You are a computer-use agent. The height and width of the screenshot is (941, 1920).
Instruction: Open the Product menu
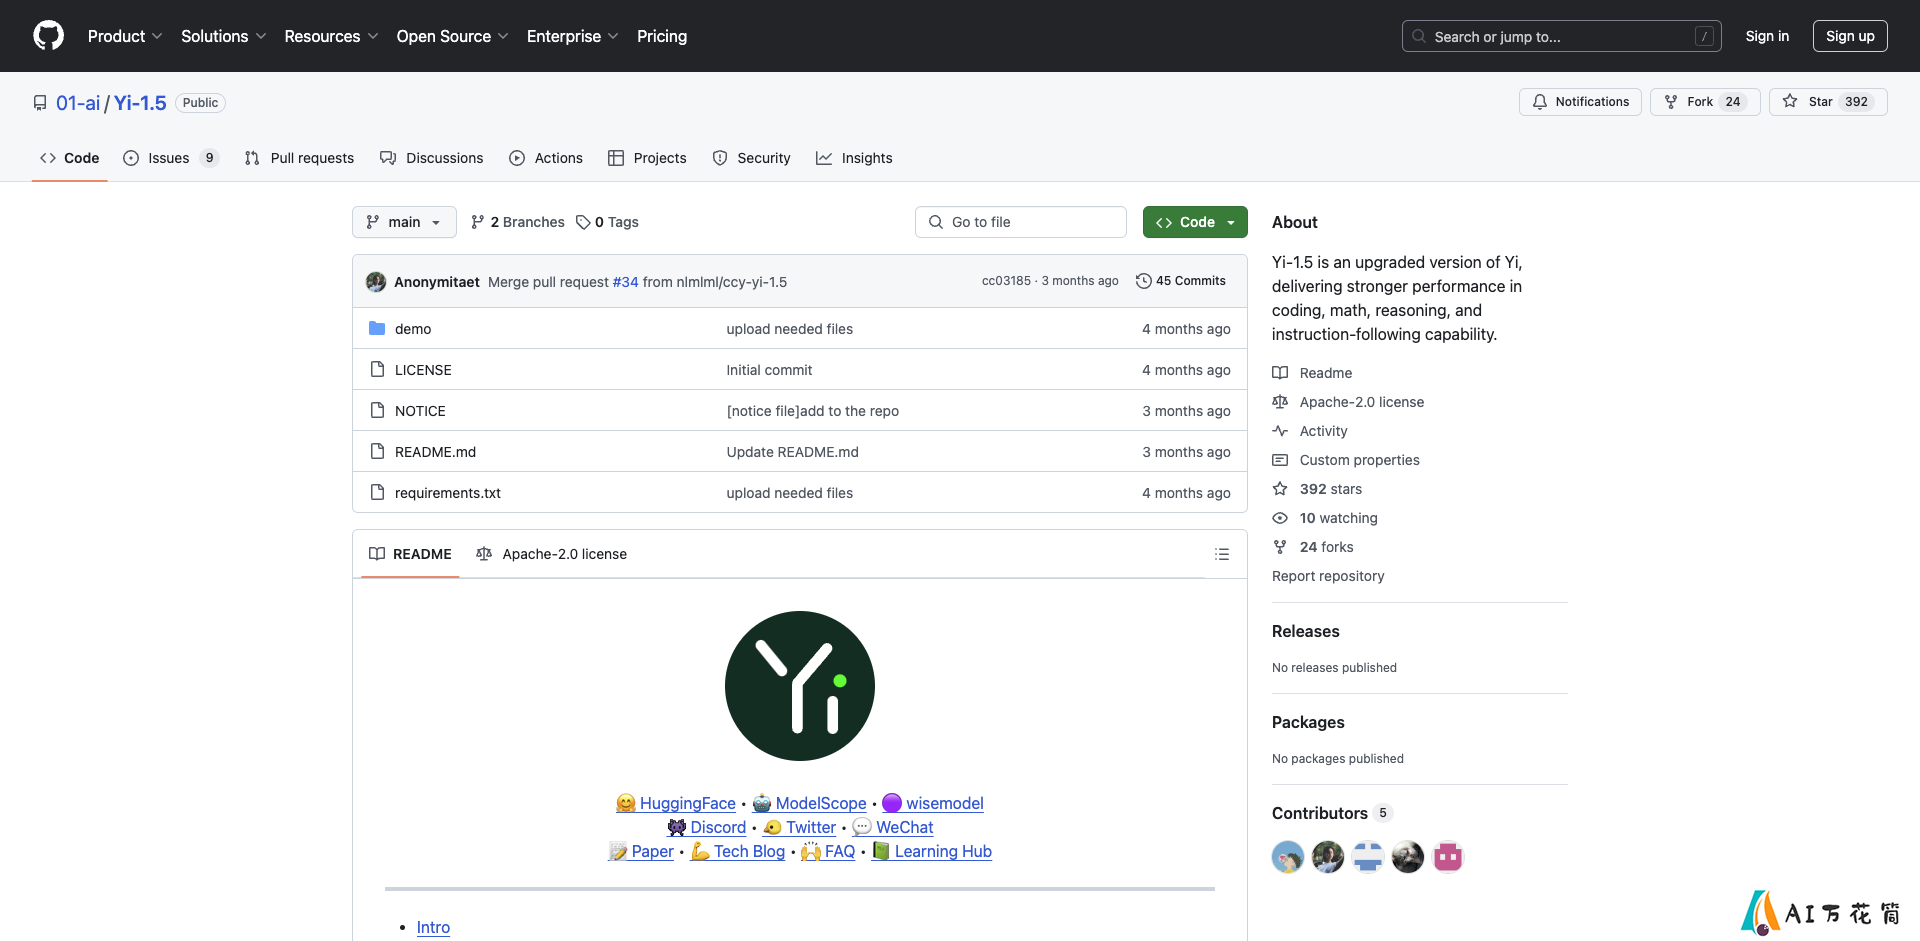coord(124,36)
